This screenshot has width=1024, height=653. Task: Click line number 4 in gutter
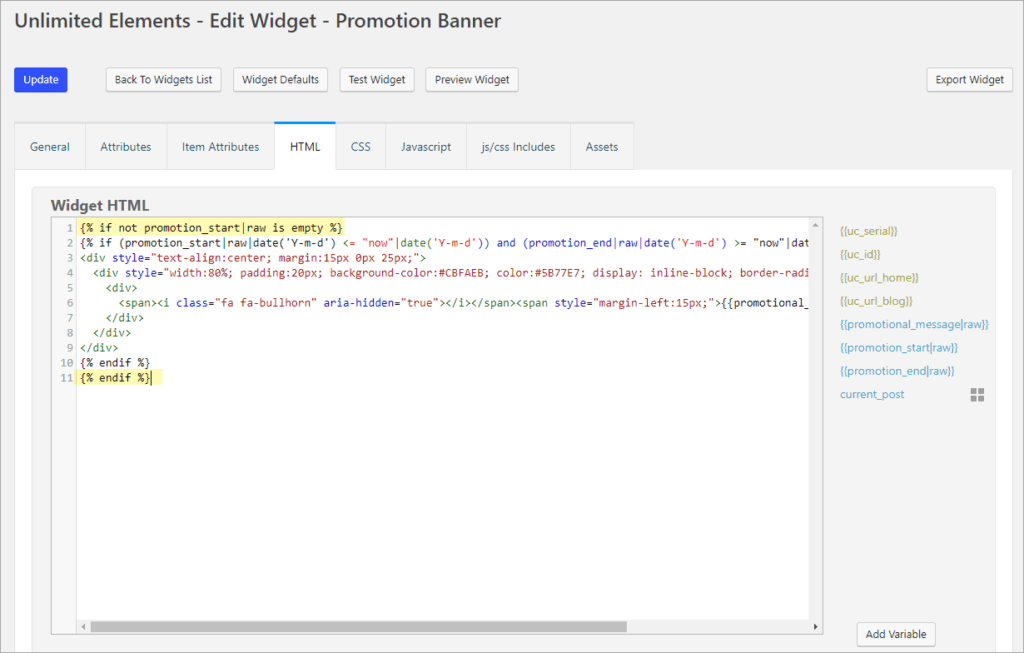pyautogui.click(x=69, y=273)
